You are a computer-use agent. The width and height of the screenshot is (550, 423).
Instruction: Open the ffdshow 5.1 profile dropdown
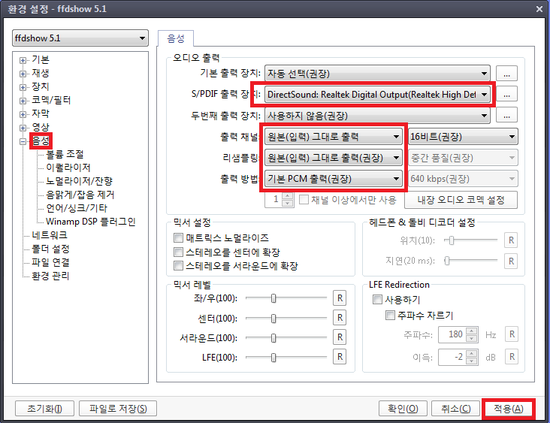[x=80, y=38]
